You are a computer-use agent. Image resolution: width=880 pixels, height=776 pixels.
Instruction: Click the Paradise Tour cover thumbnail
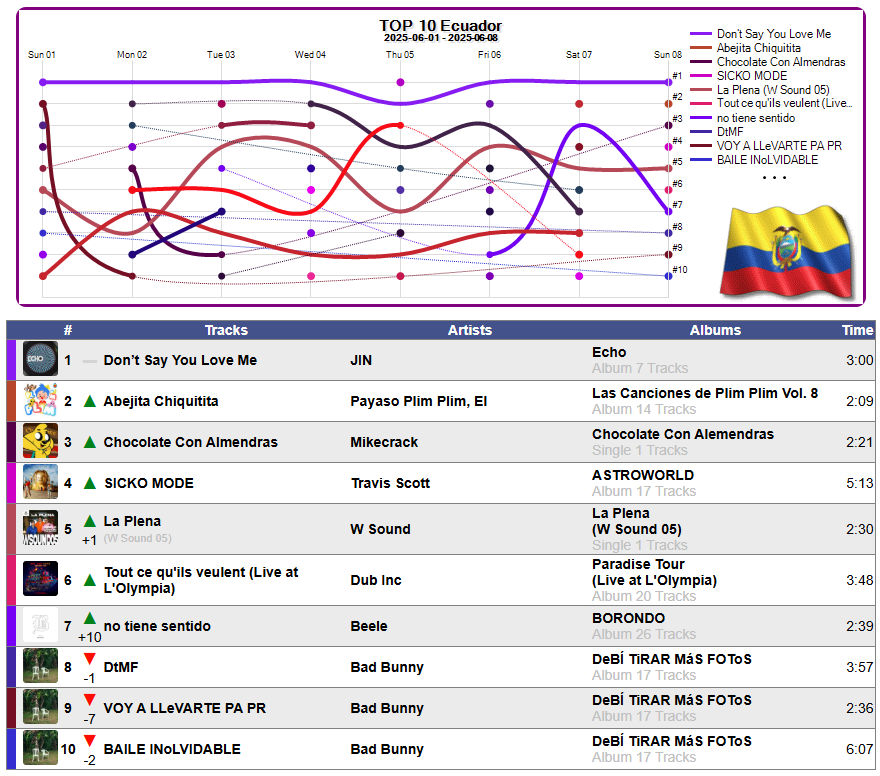(x=40, y=579)
